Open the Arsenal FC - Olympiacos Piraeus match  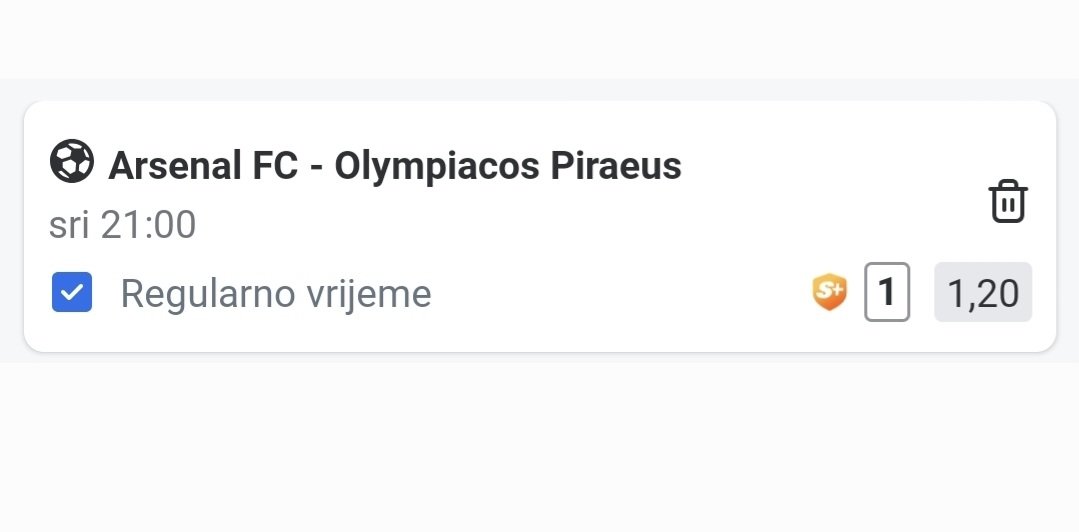395,166
